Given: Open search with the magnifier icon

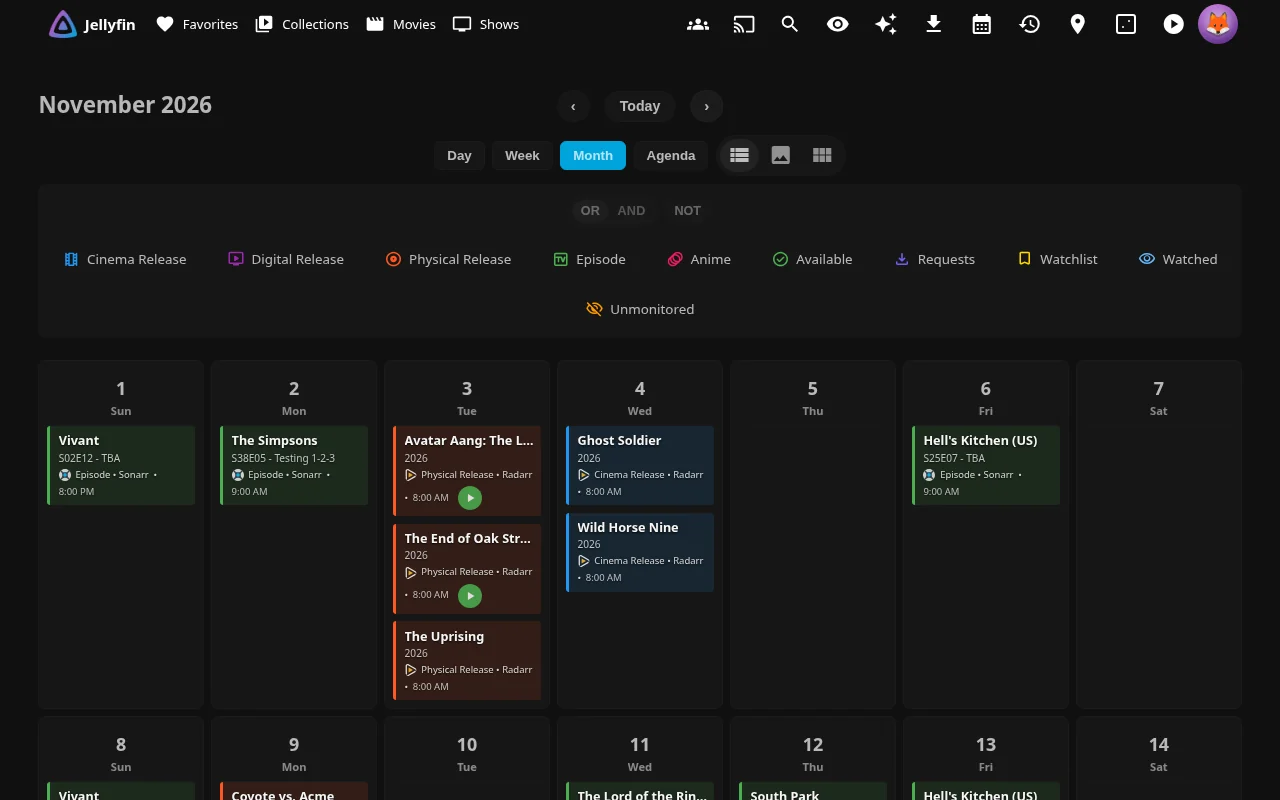Looking at the screenshot, I should point(790,24).
